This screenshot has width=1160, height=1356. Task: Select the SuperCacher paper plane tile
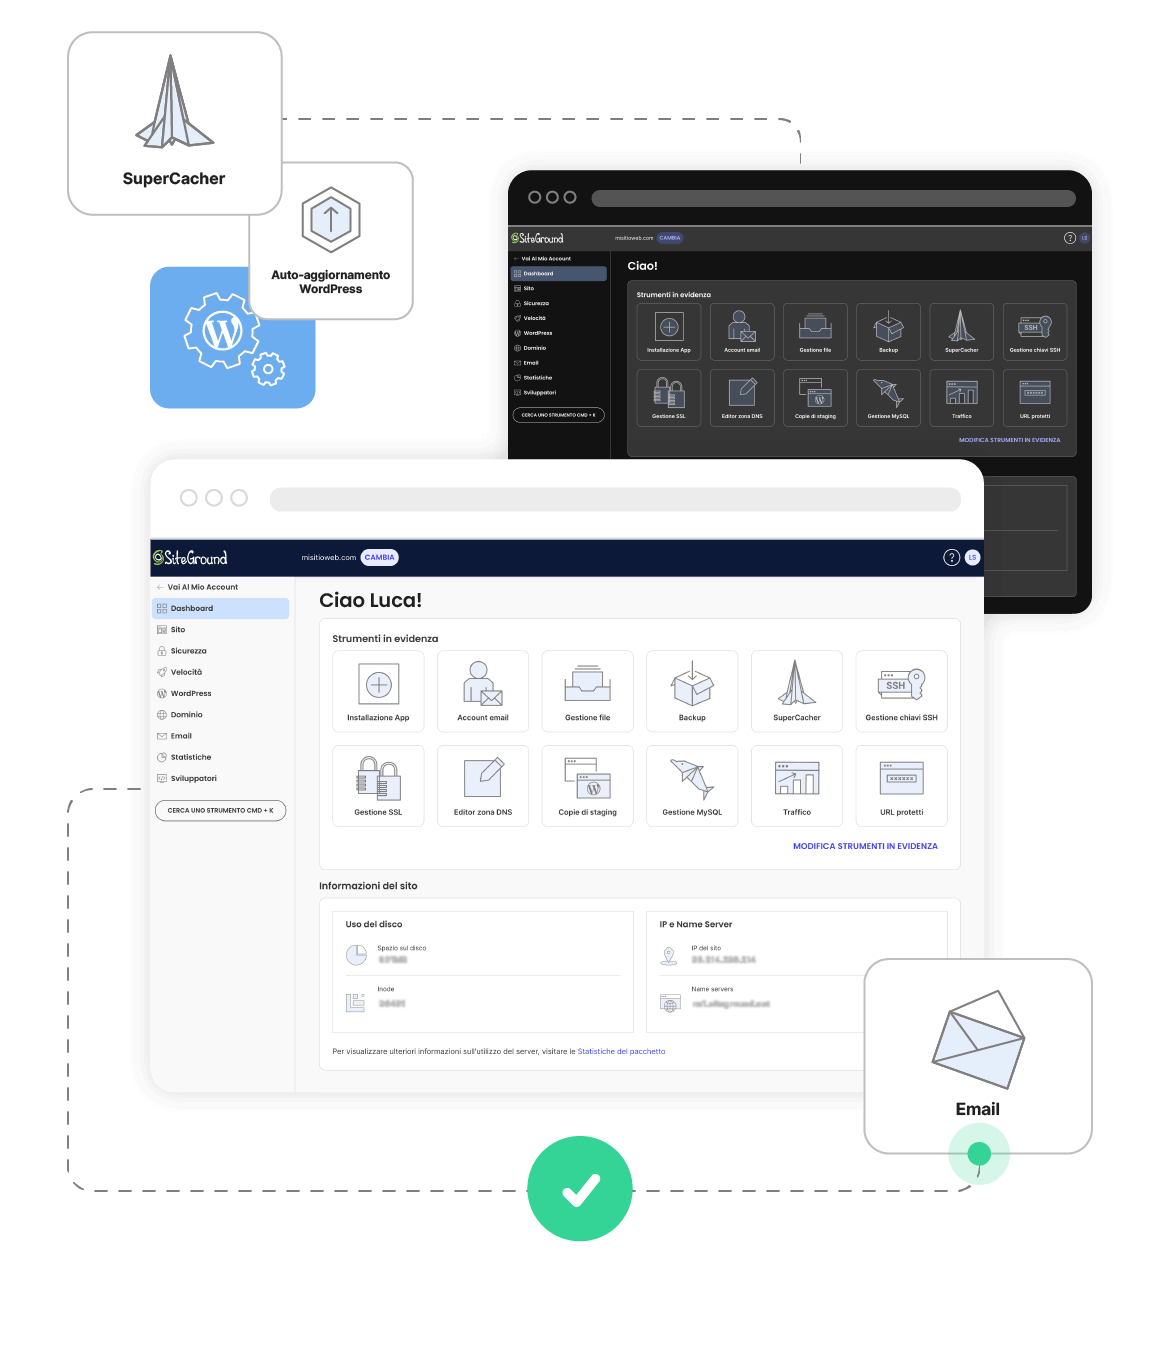pos(797,691)
